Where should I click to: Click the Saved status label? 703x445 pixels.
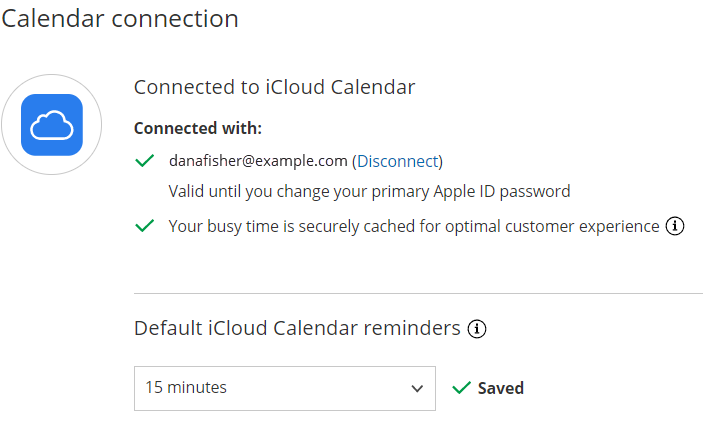(500, 388)
